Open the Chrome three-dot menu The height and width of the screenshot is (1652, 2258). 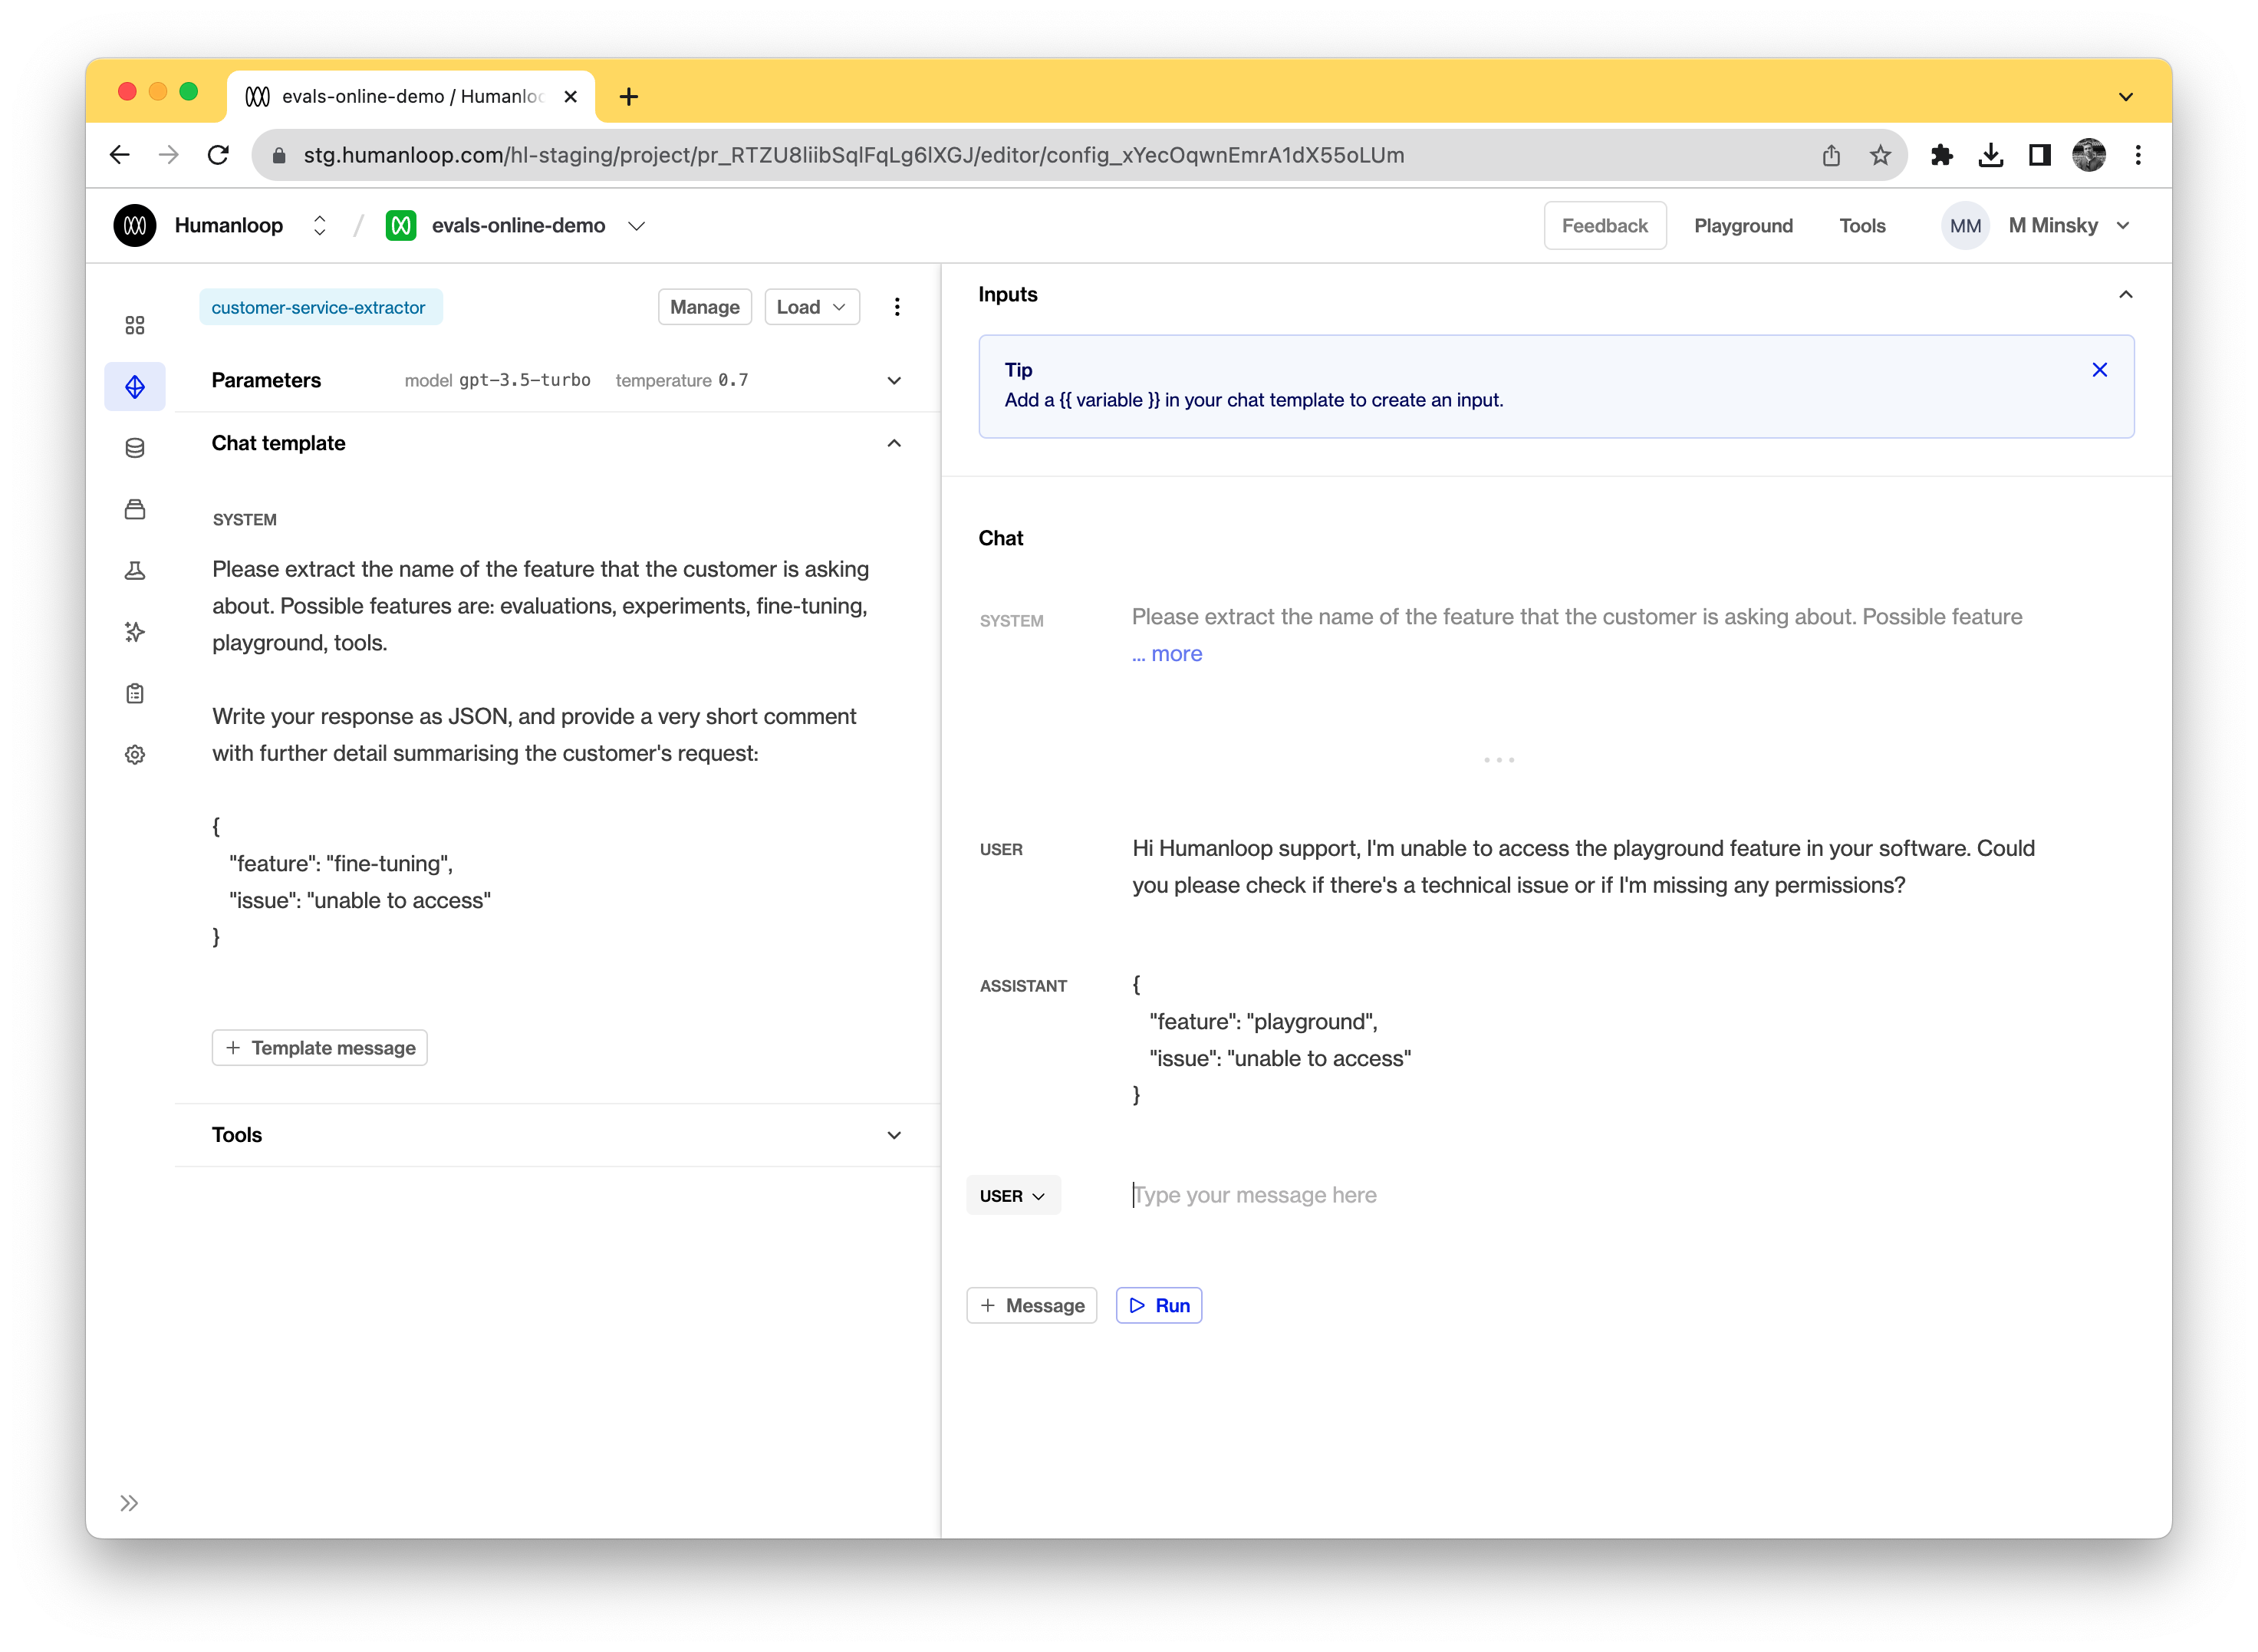(x=2138, y=155)
